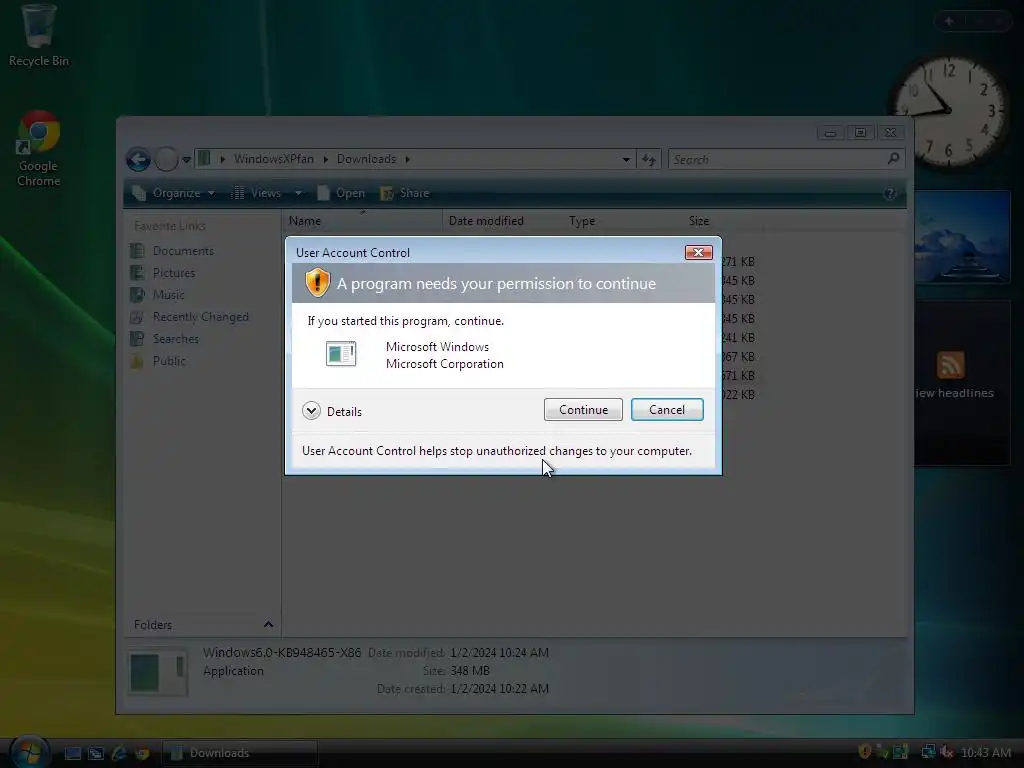The height and width of the screenshot is (768, 1024).
Task: Open Public in Favorite Links
Action: (169, 361)
